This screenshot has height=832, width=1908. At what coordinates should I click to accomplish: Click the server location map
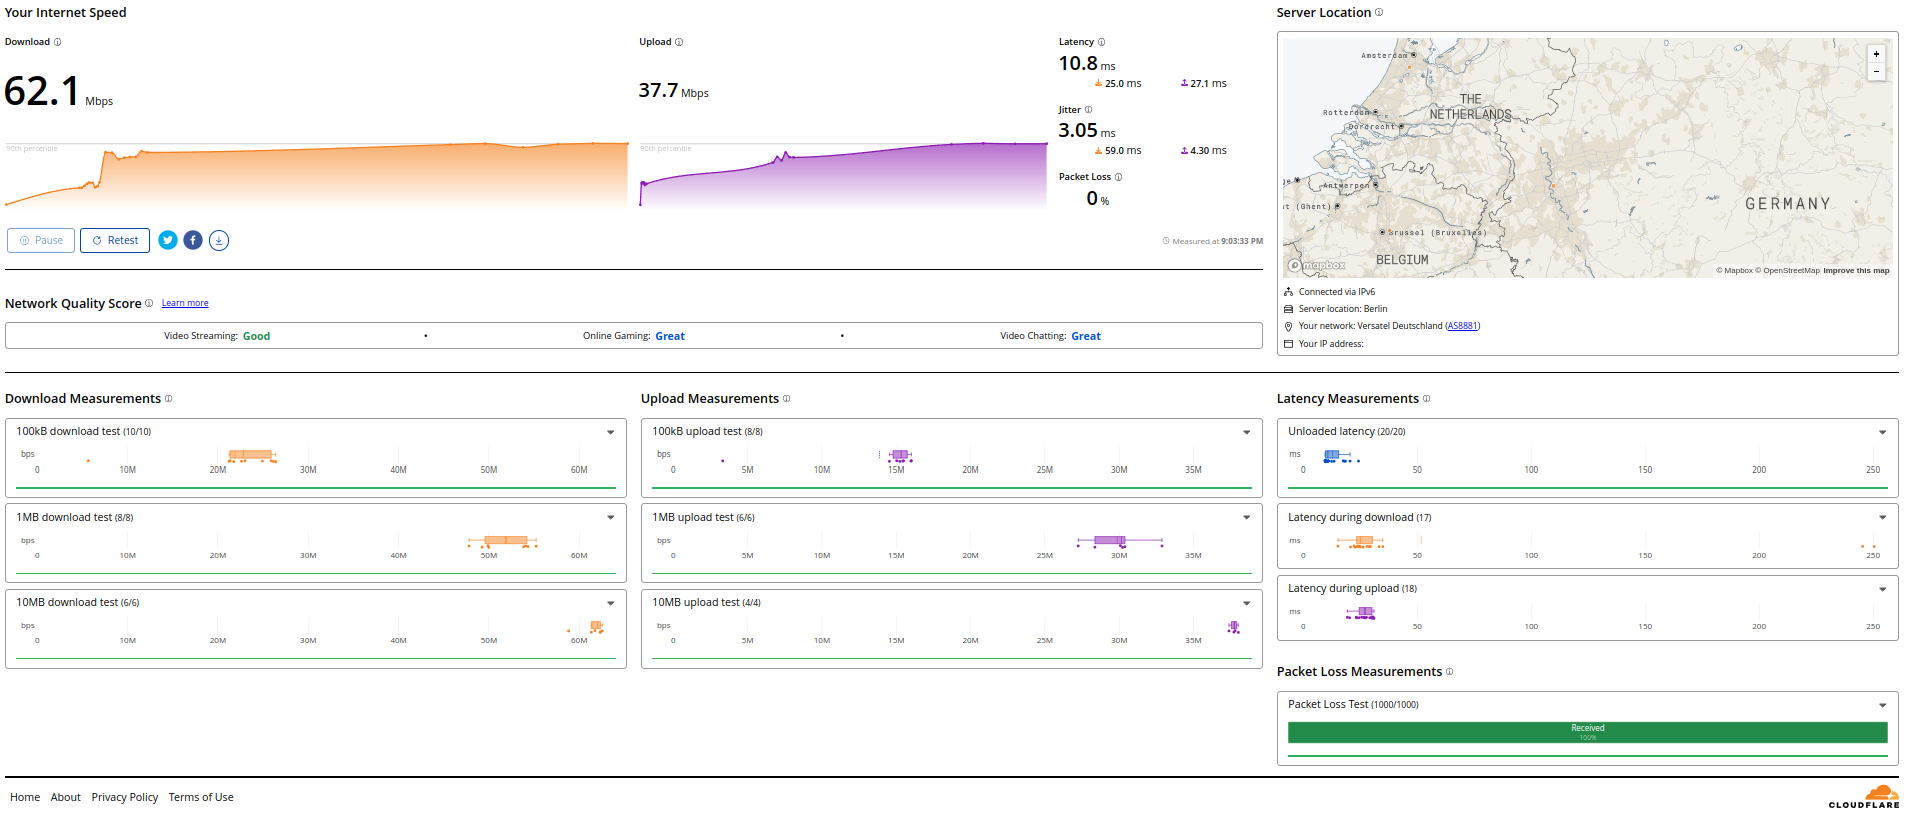(1588, 158)
